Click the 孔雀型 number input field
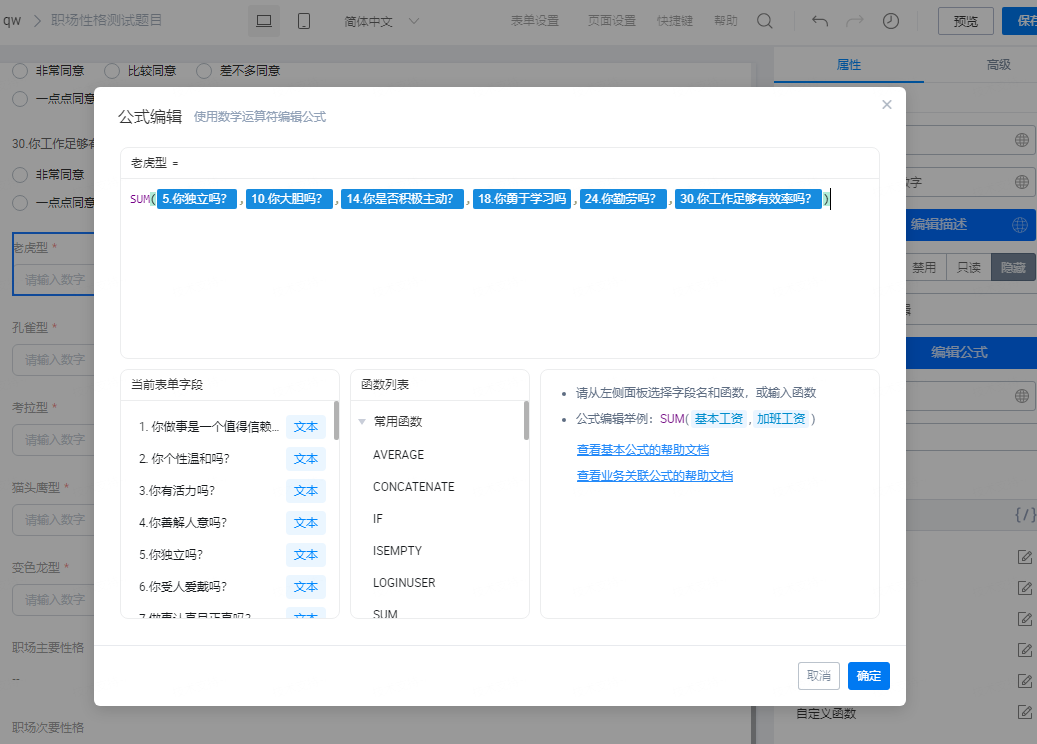This screenshot has height=744, width=1037. (x=53, y=360)
